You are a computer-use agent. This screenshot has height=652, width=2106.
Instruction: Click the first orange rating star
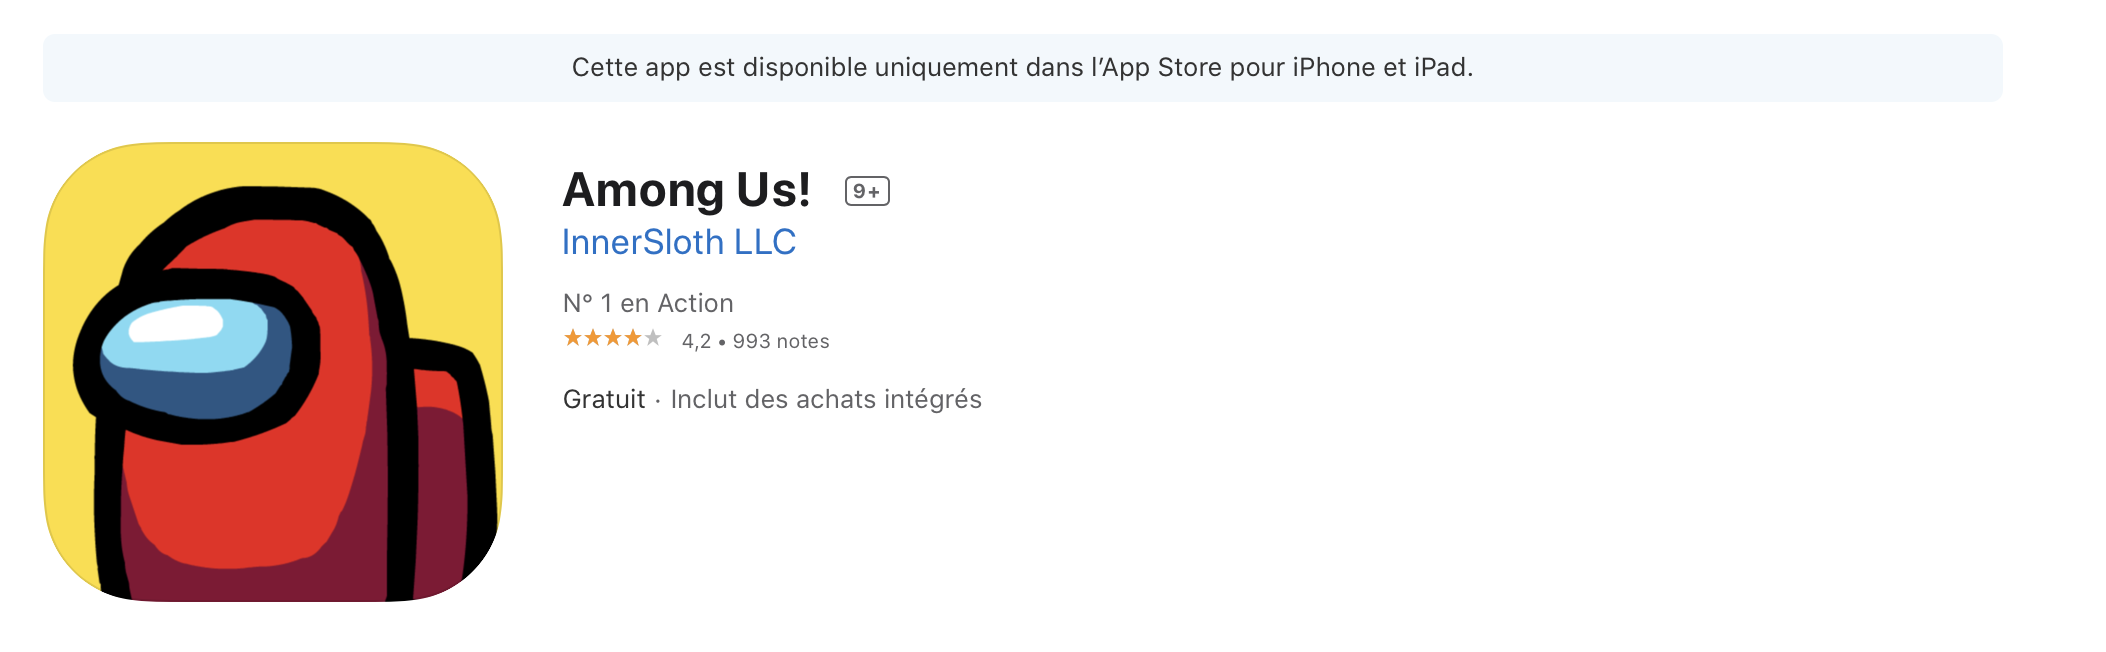(x=573, y=338)
